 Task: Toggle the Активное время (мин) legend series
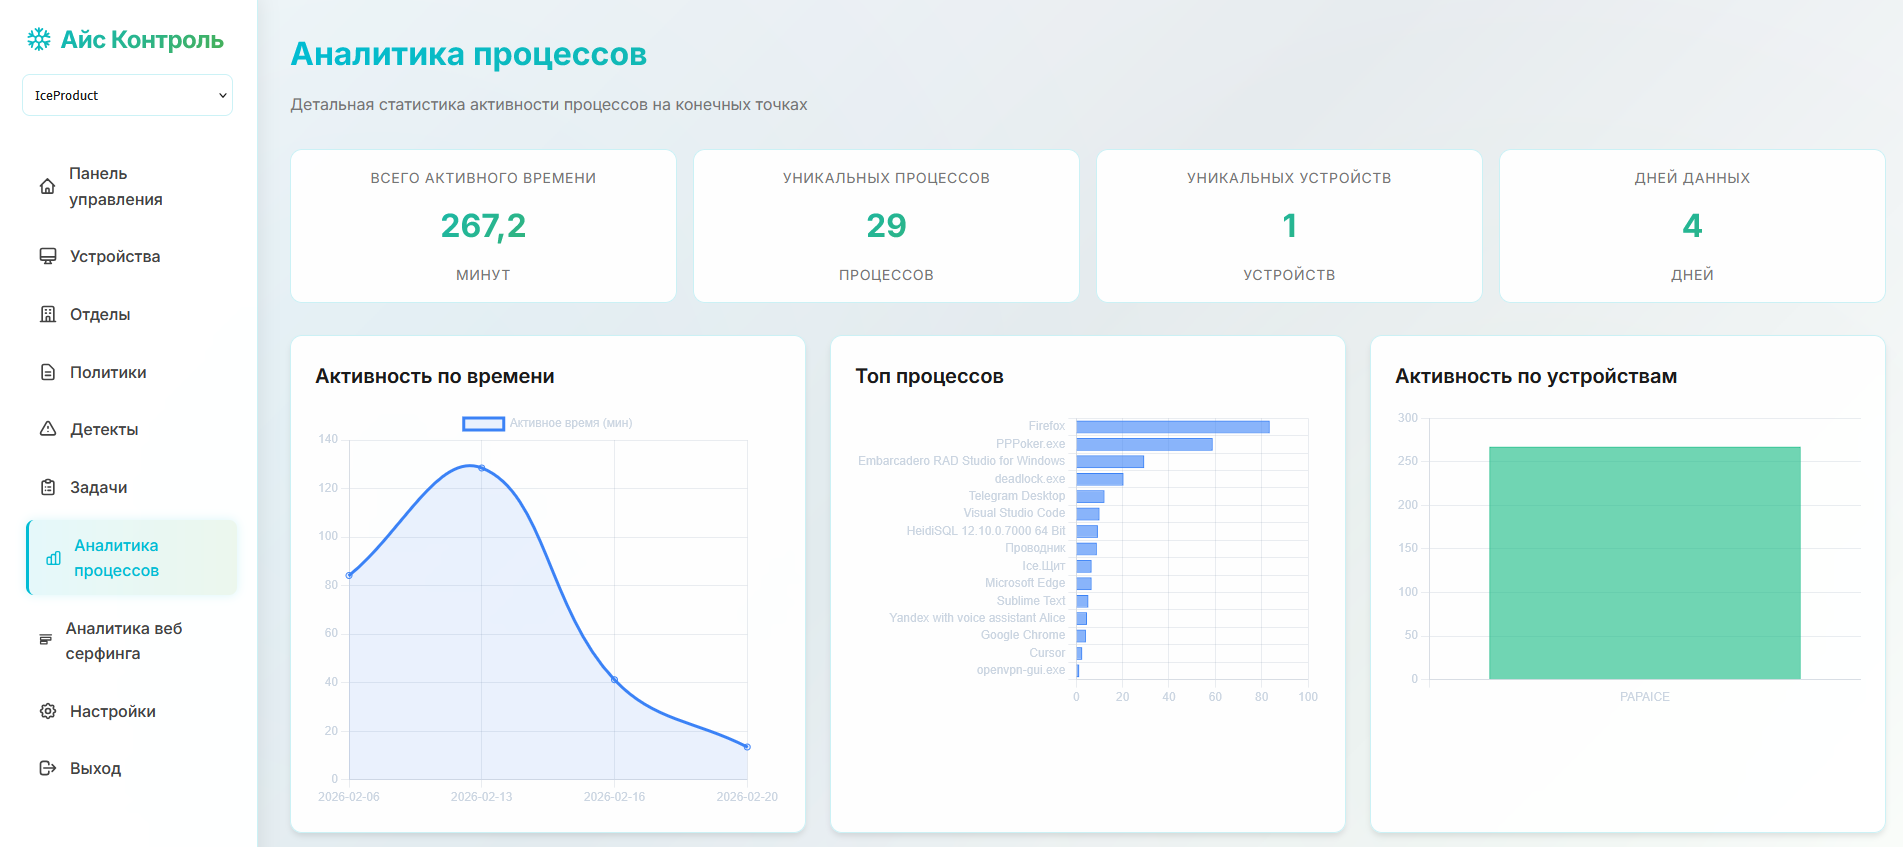coord(546,423)
